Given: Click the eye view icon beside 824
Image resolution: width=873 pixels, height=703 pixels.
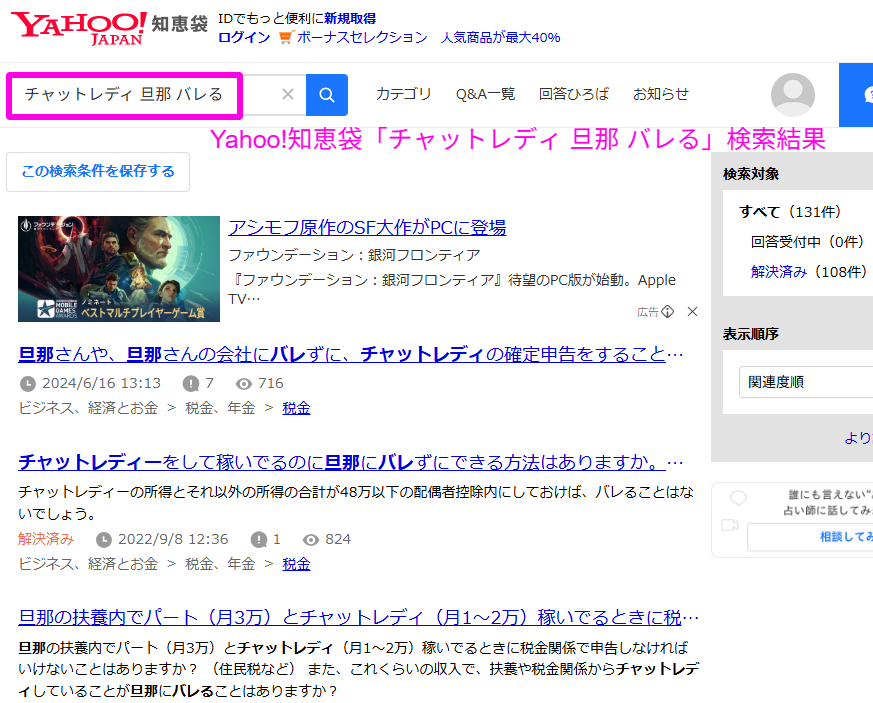Looking at the screenshot, I should 311,540.
